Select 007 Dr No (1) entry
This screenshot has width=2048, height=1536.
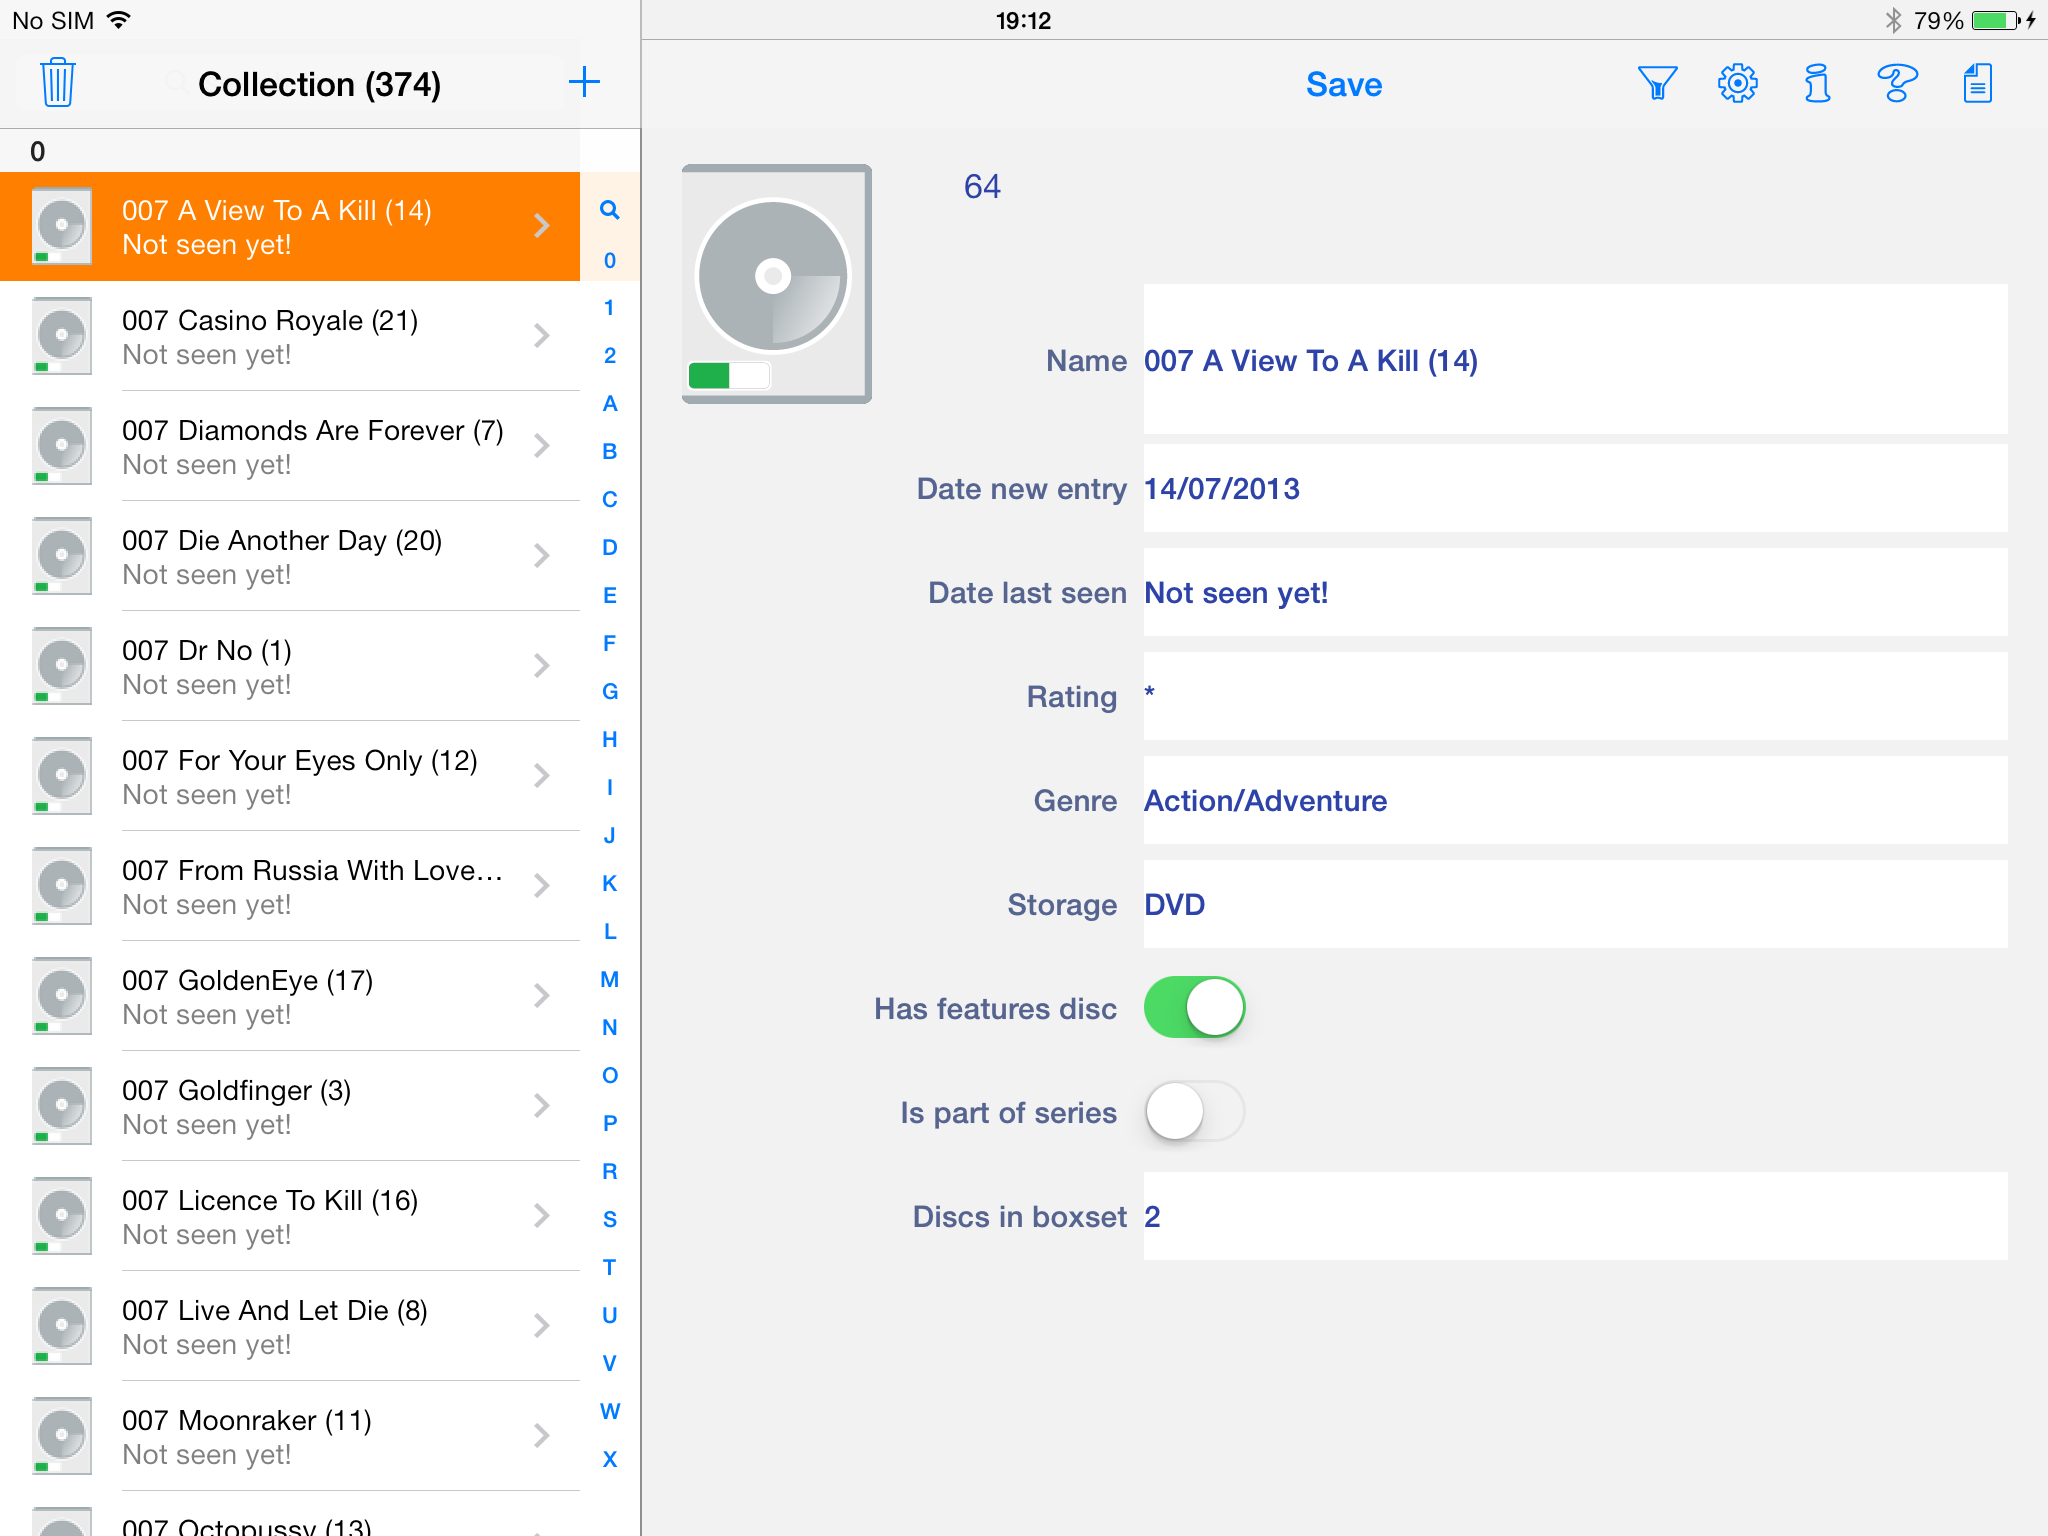click(300, 666)
